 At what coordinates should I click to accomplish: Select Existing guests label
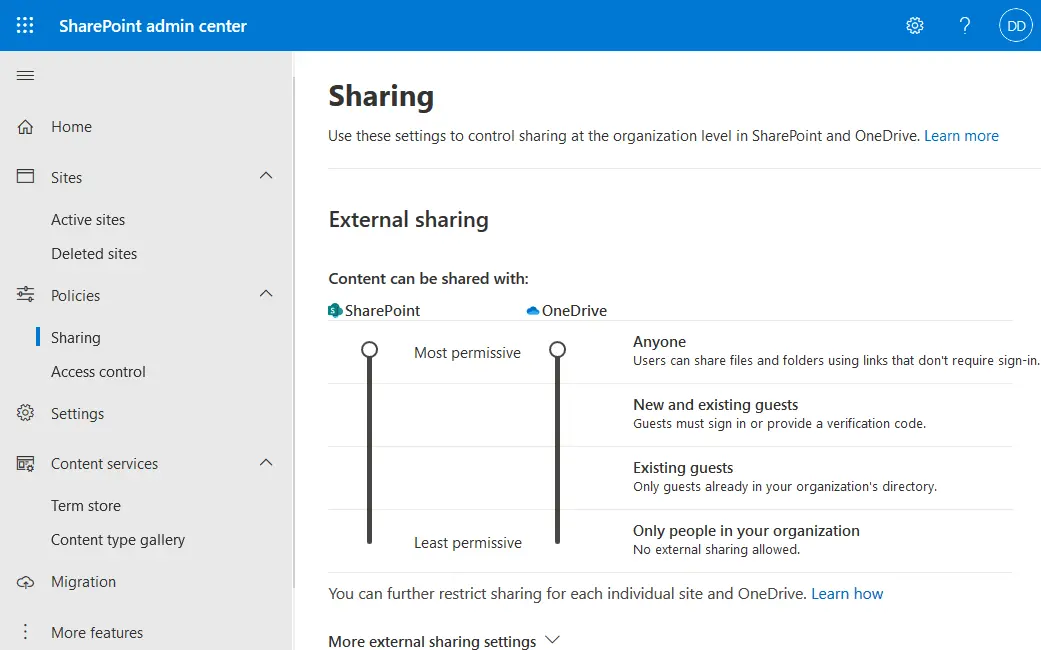click(683, 468)
